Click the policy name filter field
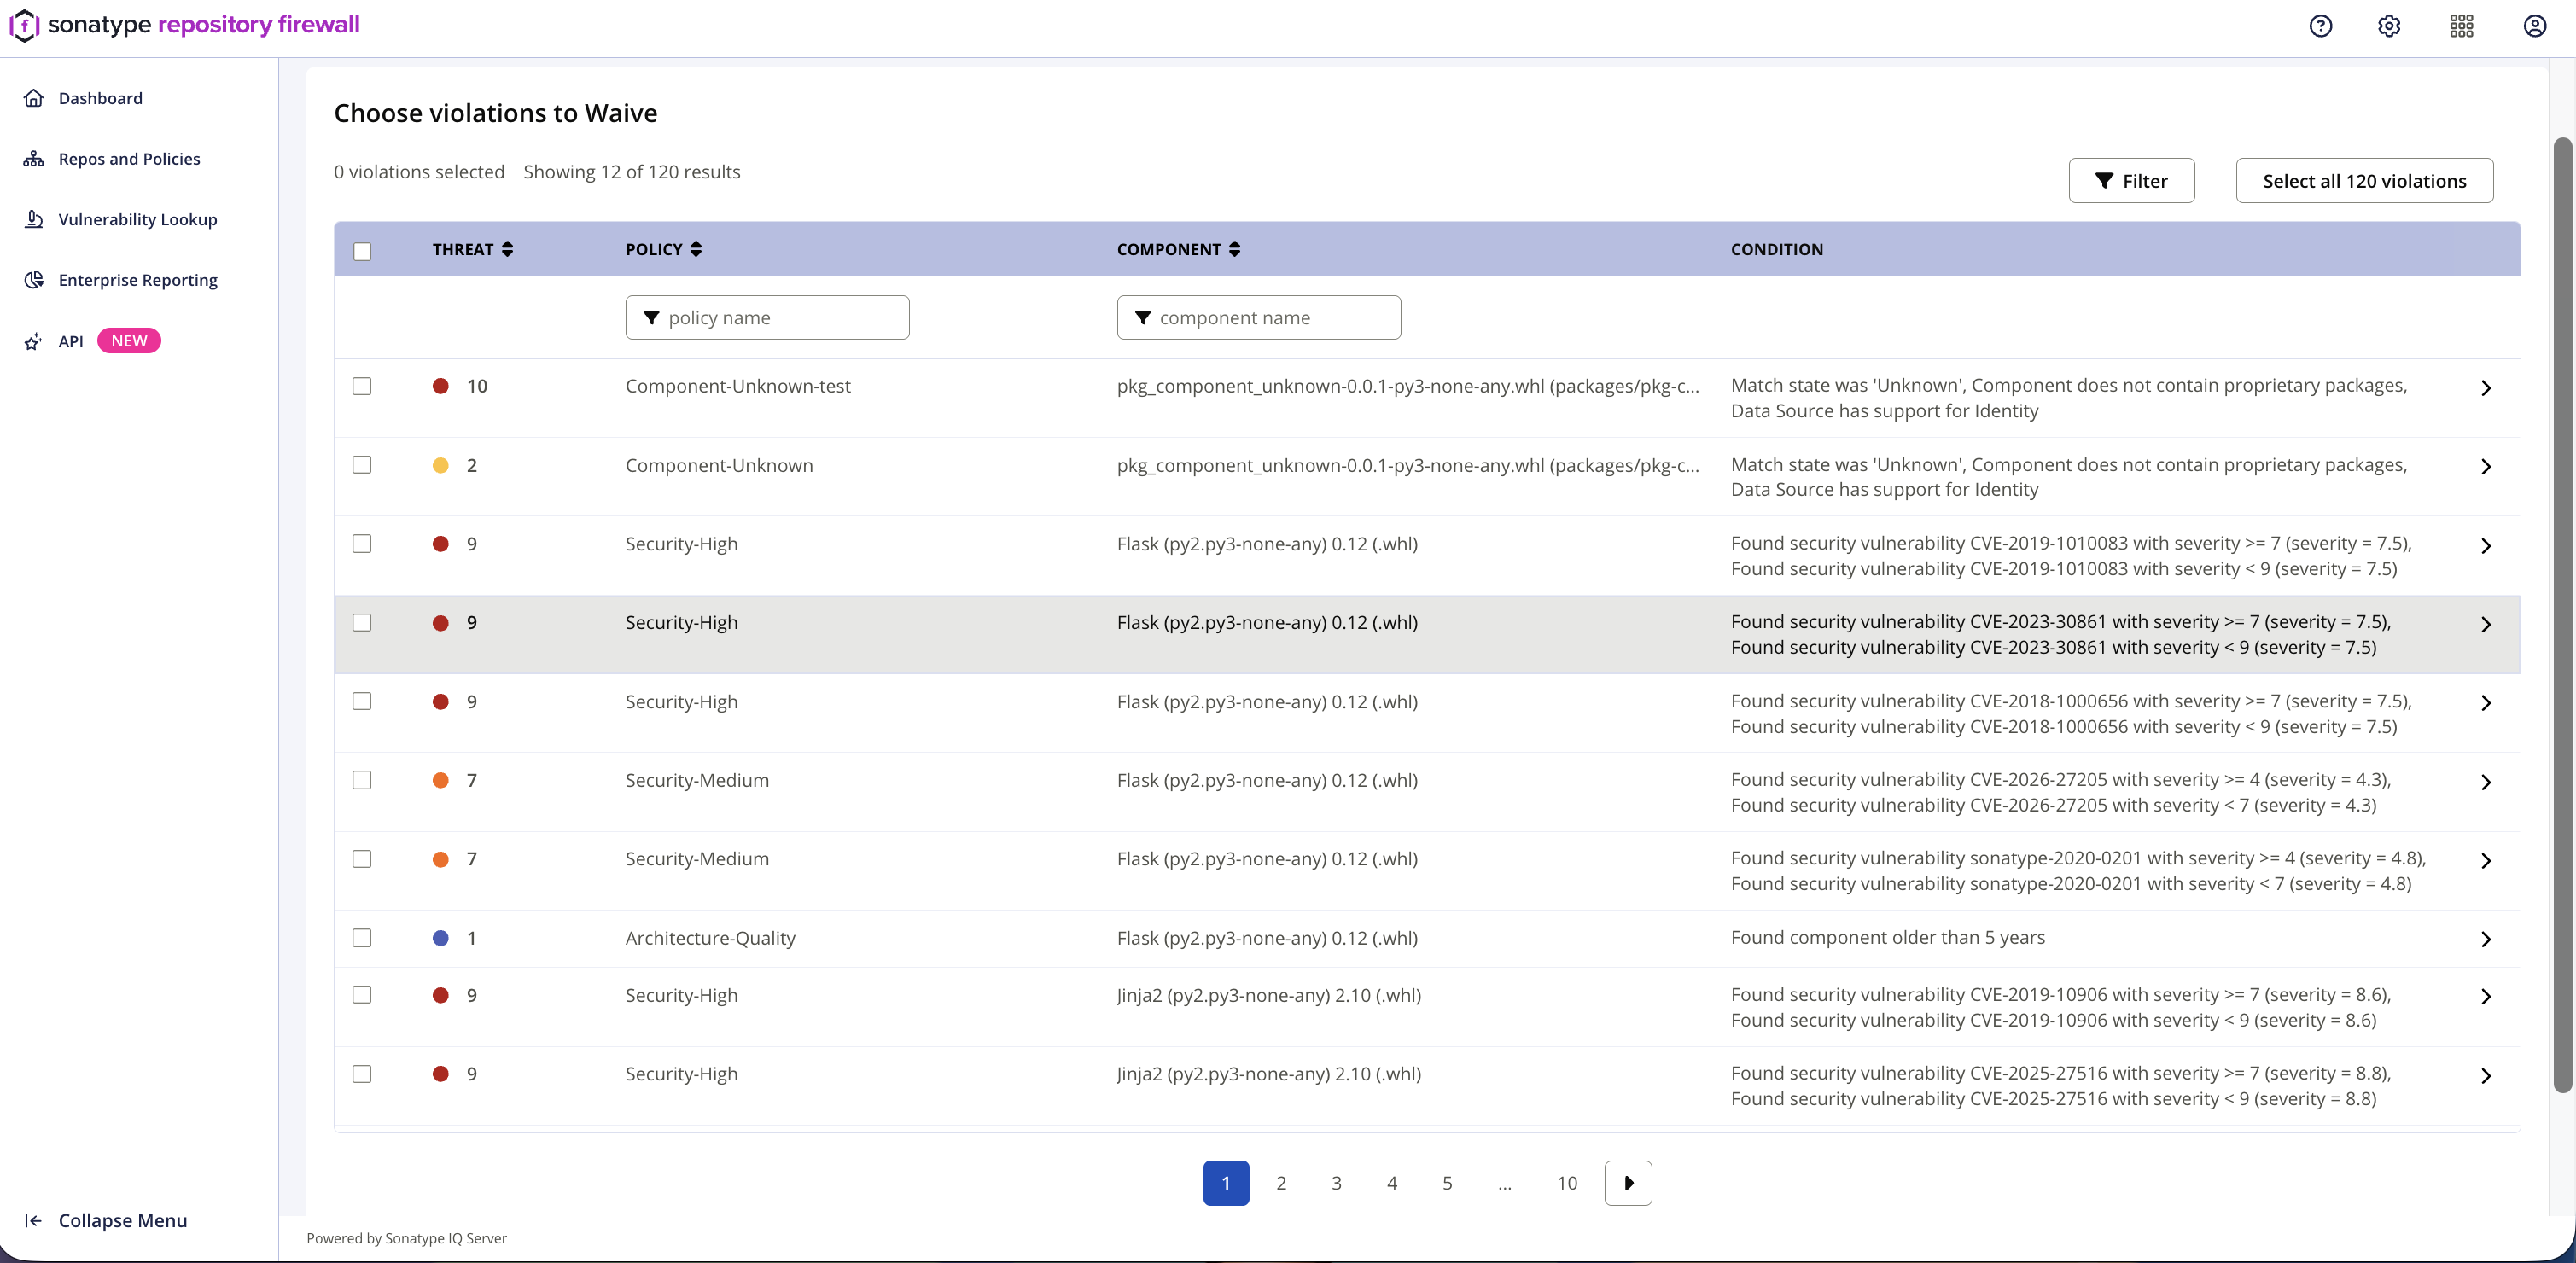The width and height of the screenshot is (2576, 1263). pos(767,317)
